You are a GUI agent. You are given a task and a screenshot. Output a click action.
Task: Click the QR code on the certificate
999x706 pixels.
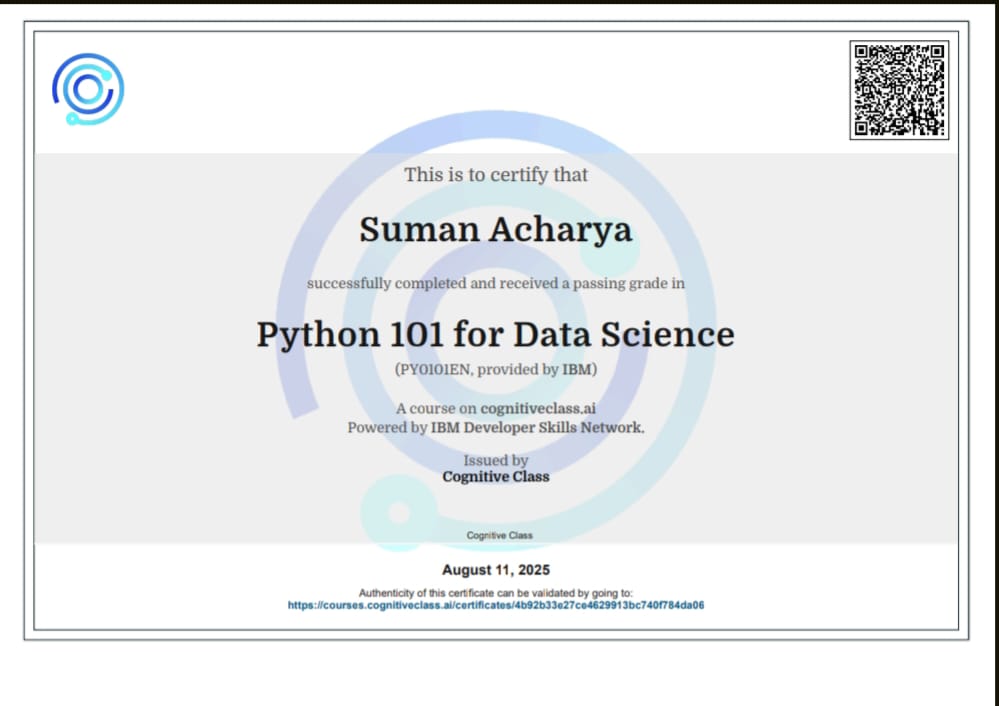899,89
